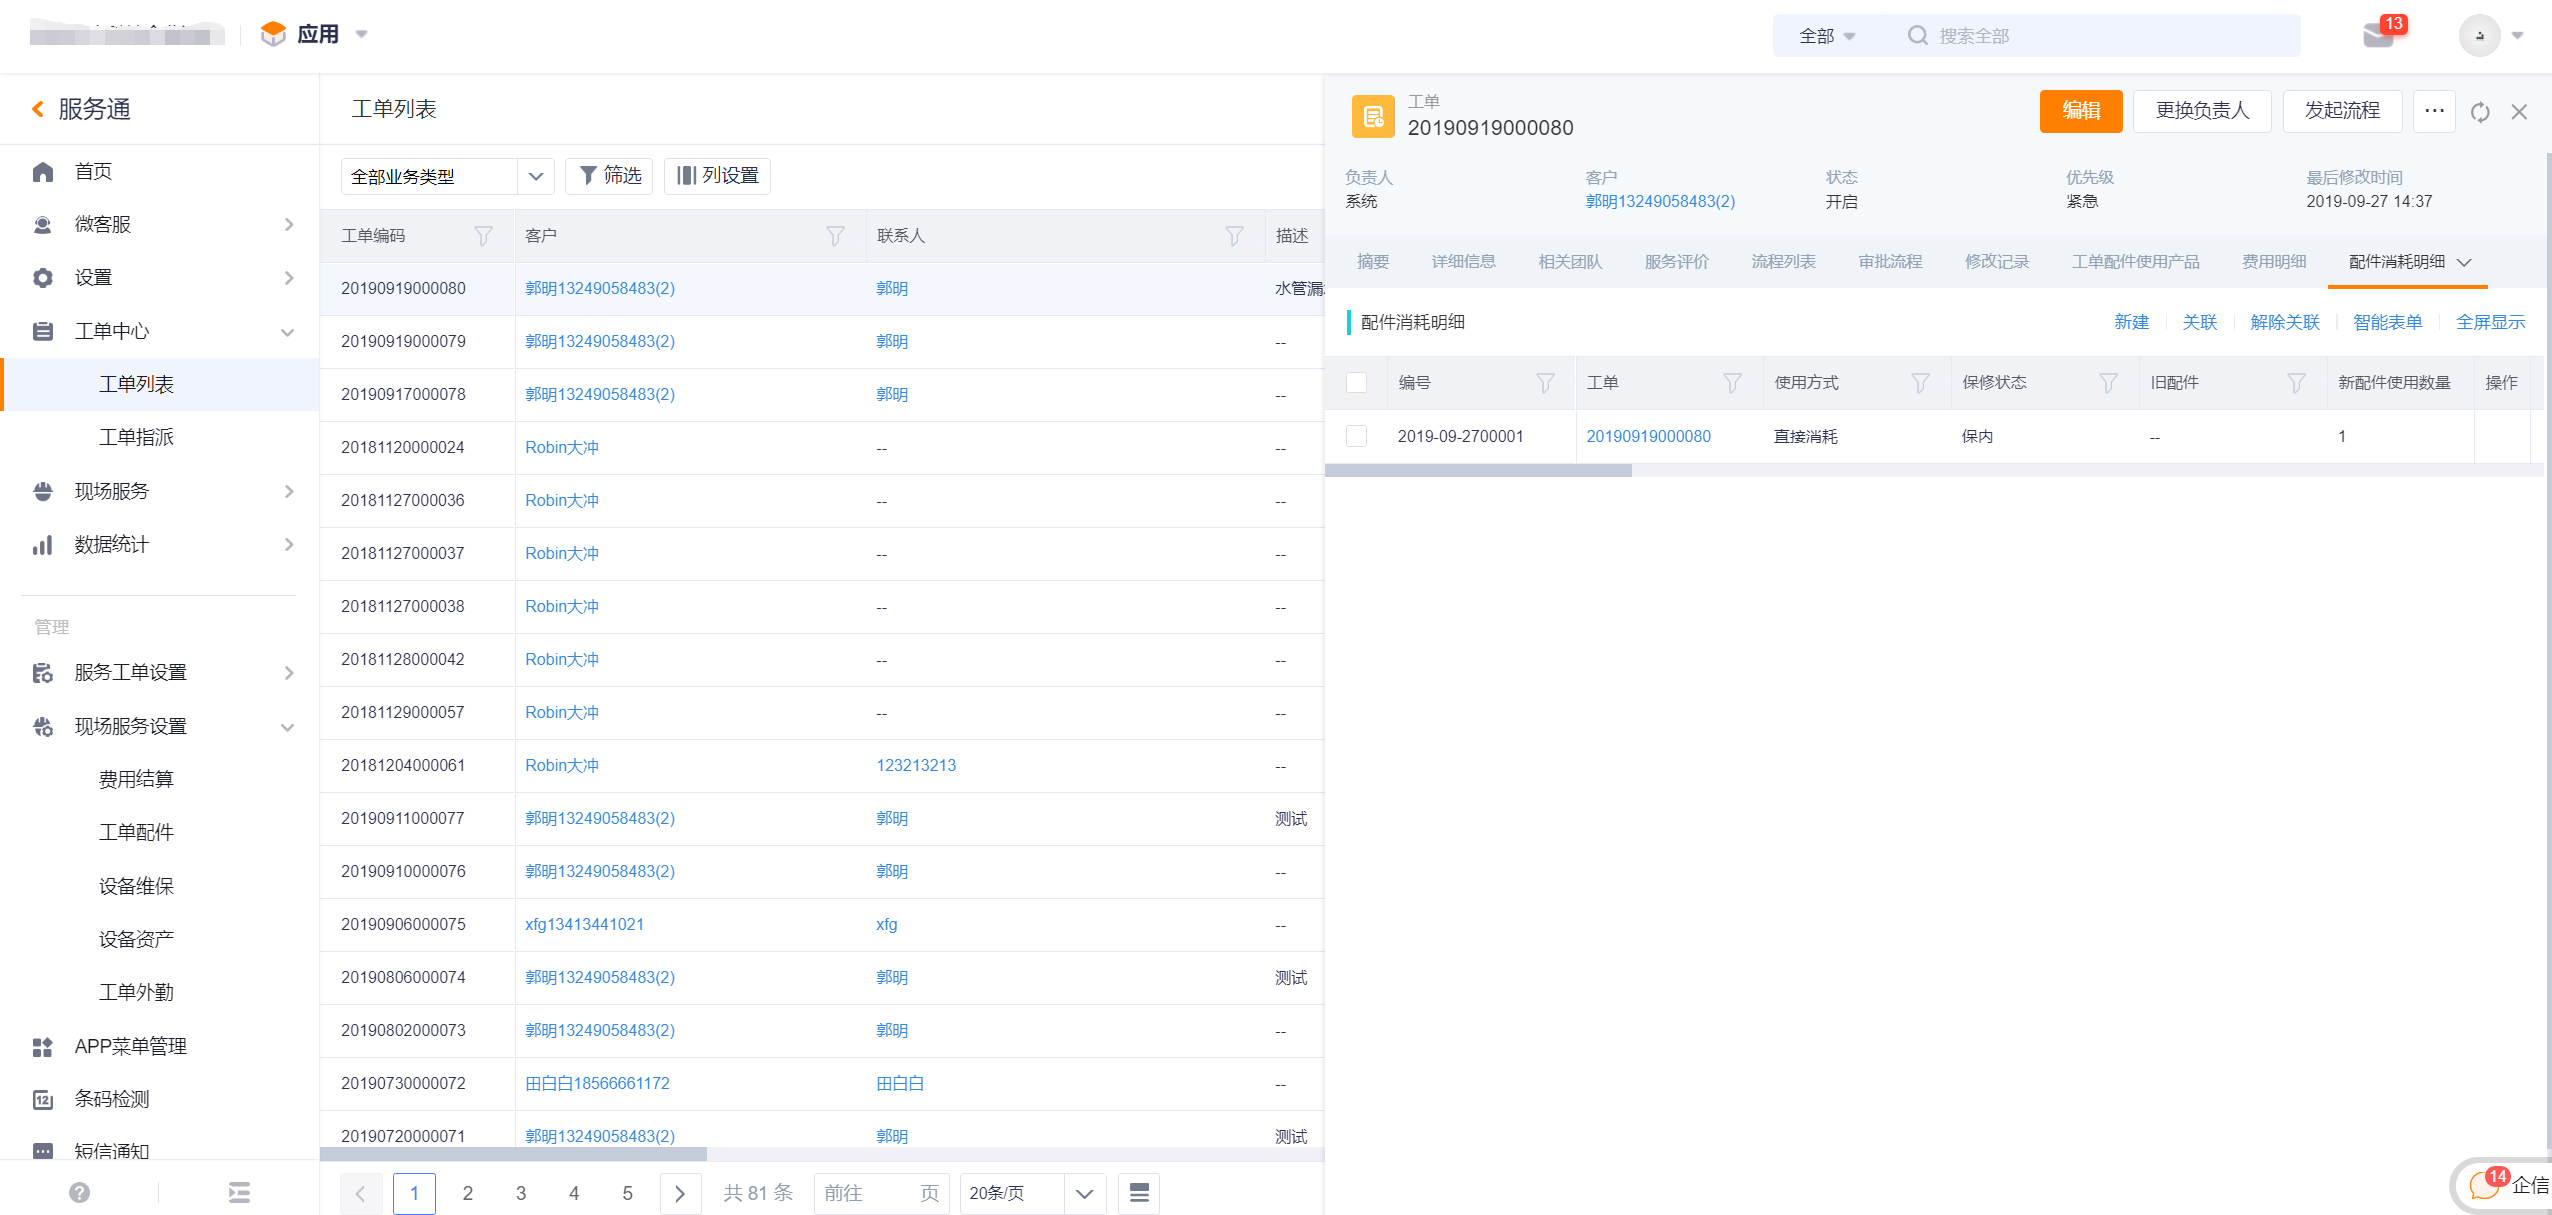This screenshot has height=1215, width=2552.
Task: Click the orange 编辑 button
Action: pos(2081,110)
